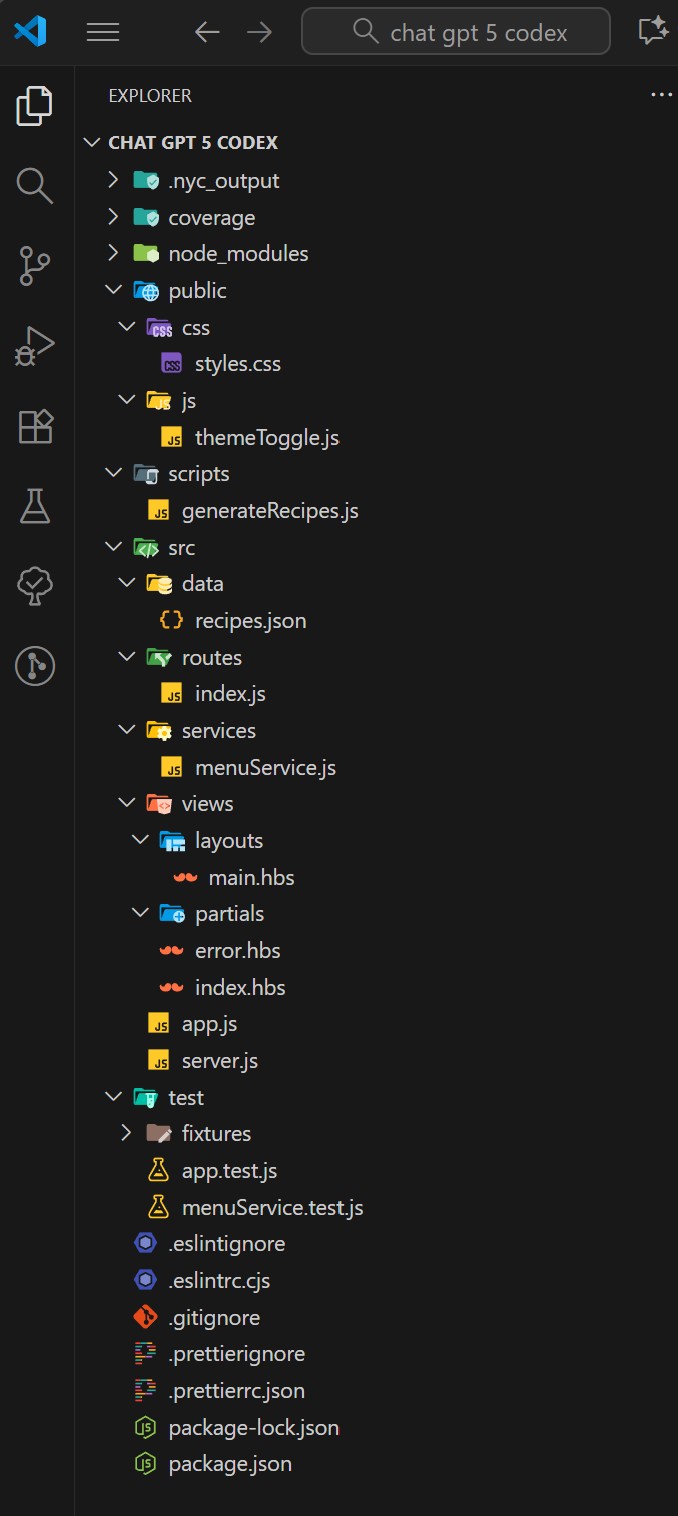Open the Extensions view icon
This screenshot has width=678, height=1516.
(35, 427)
